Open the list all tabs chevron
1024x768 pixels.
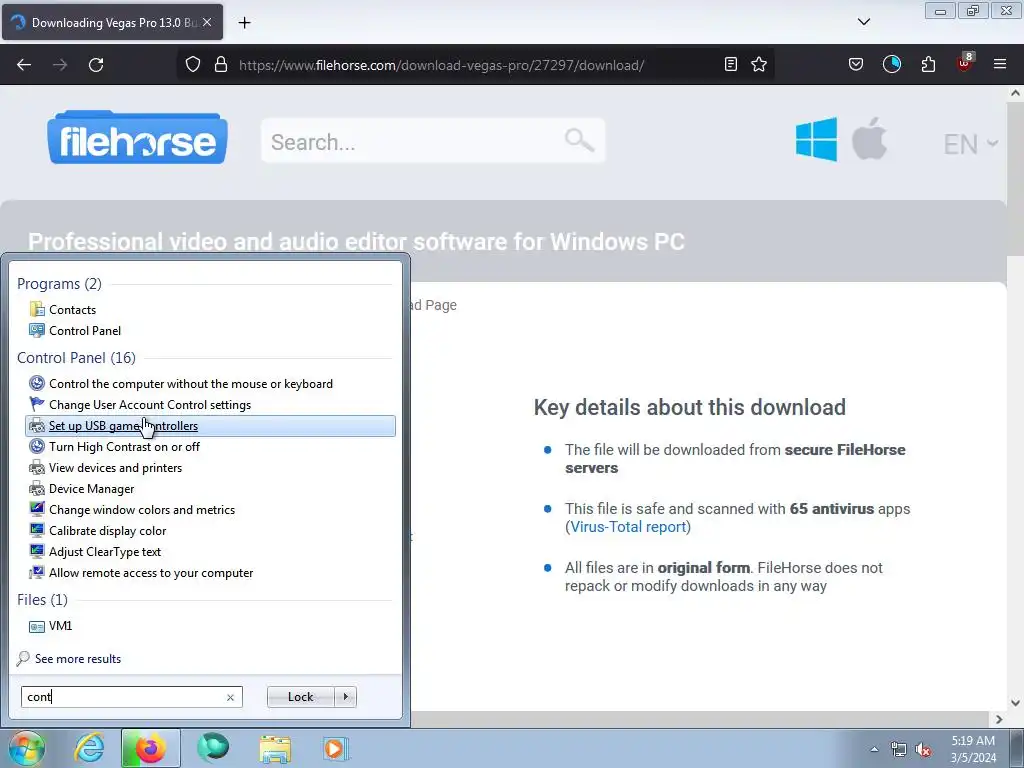863,22
